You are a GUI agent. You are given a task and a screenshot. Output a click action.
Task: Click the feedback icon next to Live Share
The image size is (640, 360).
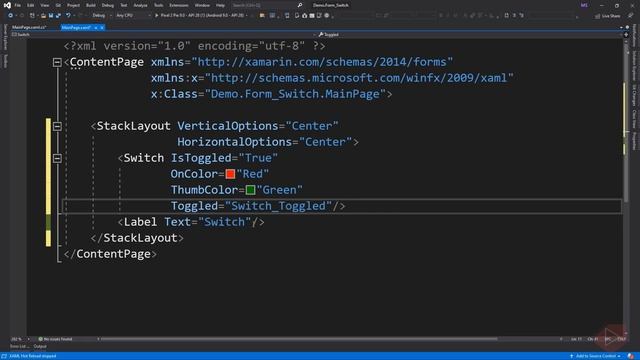coord(631,16)
